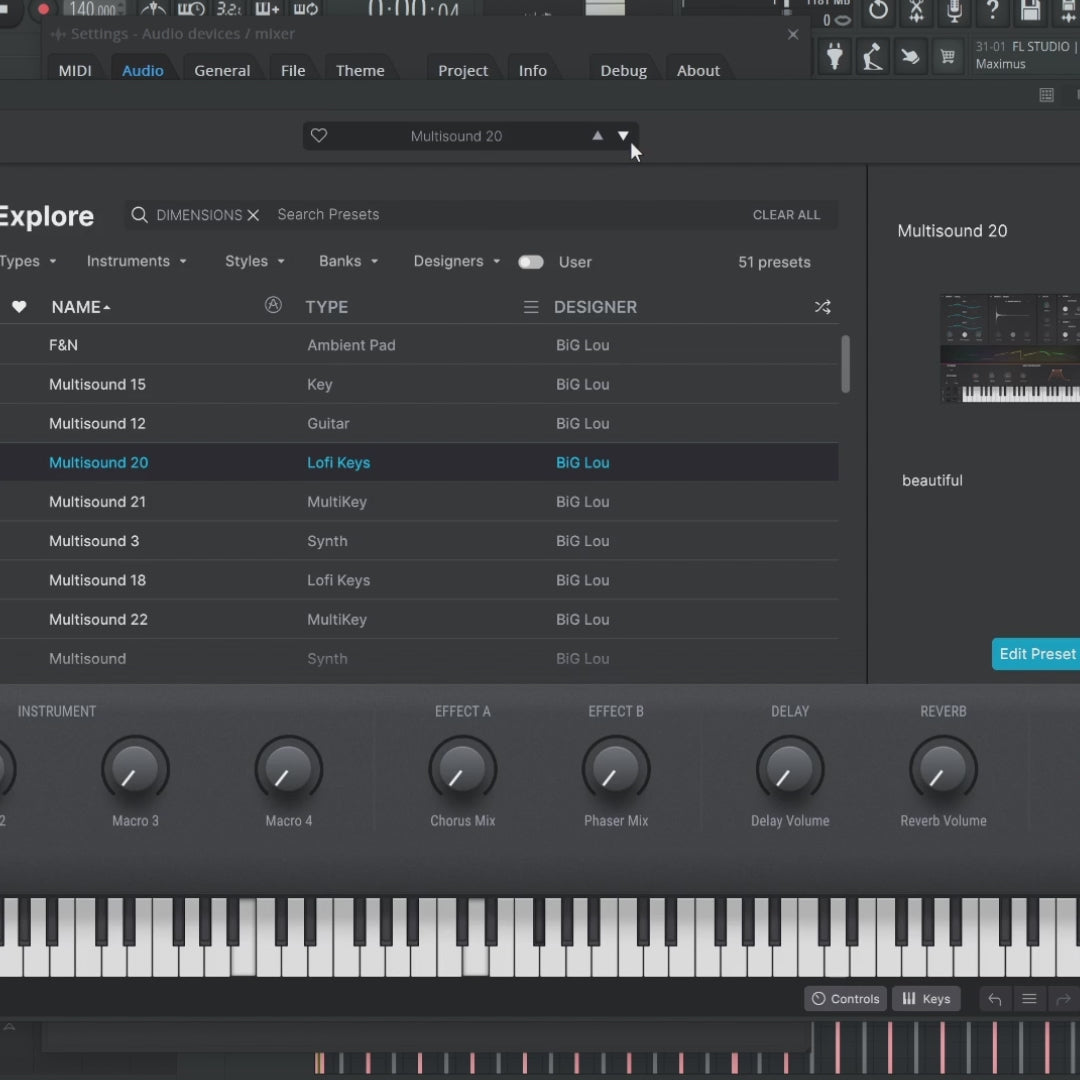Open help with question mark icon

pyautogui.click(x=992, y=12)
